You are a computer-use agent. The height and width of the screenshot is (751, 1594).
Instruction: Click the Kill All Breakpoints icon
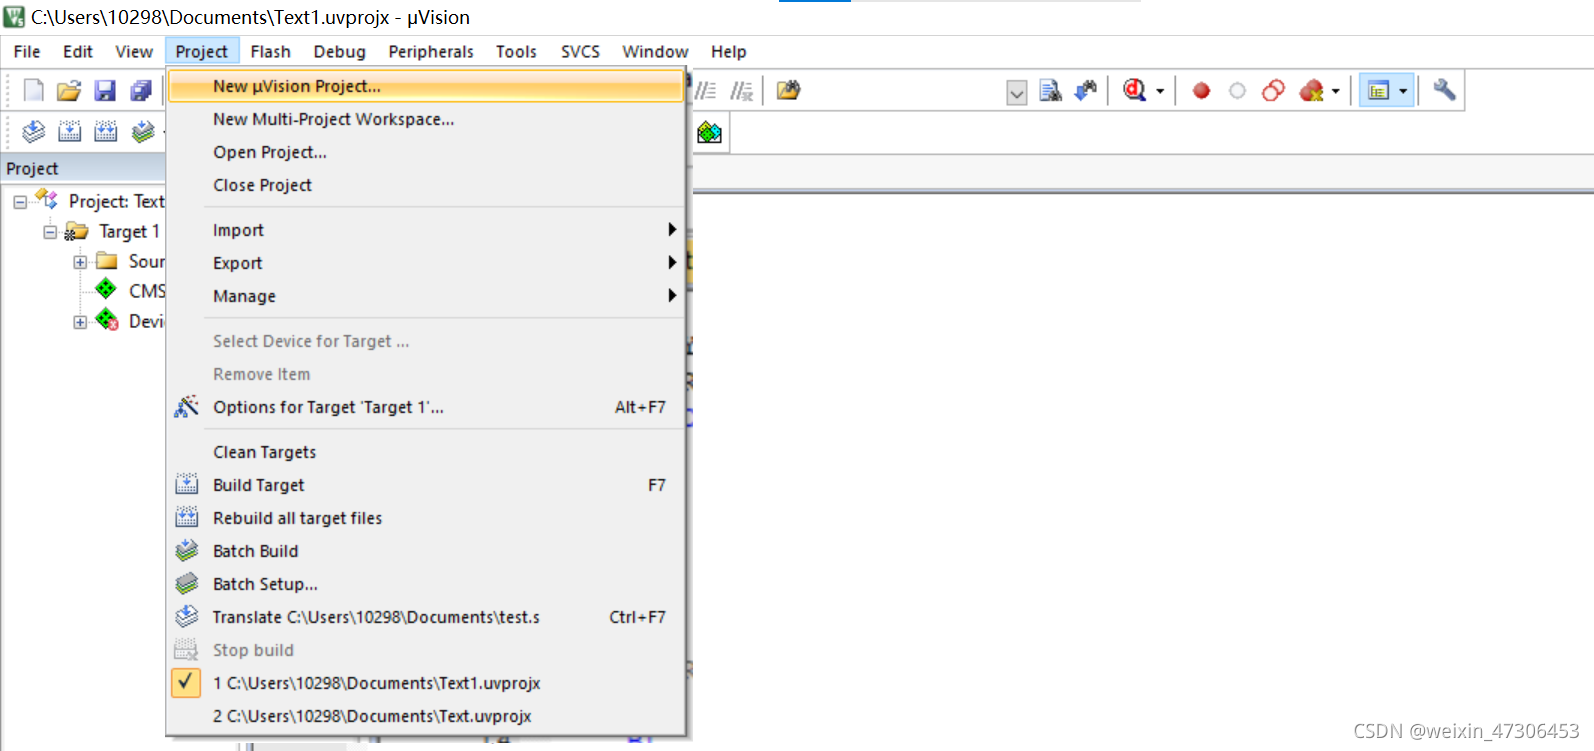pos(1311,91)
